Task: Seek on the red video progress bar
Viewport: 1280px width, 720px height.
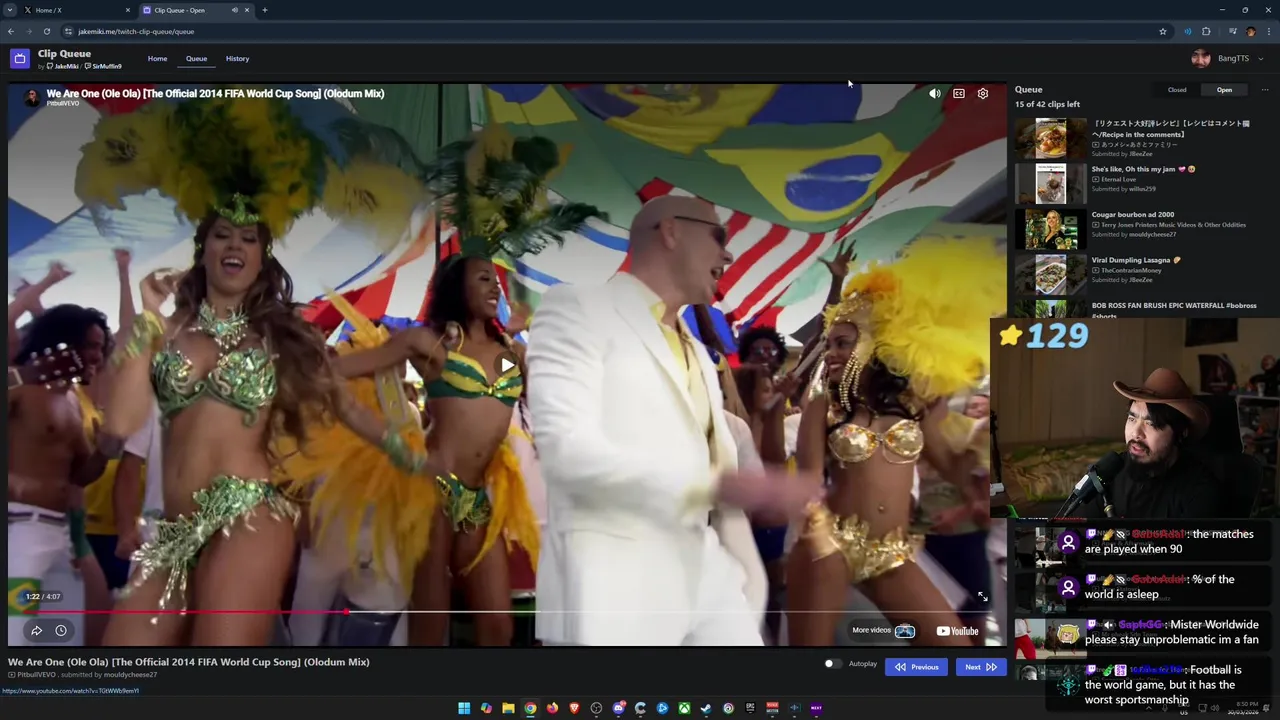Action: point(507,611)
